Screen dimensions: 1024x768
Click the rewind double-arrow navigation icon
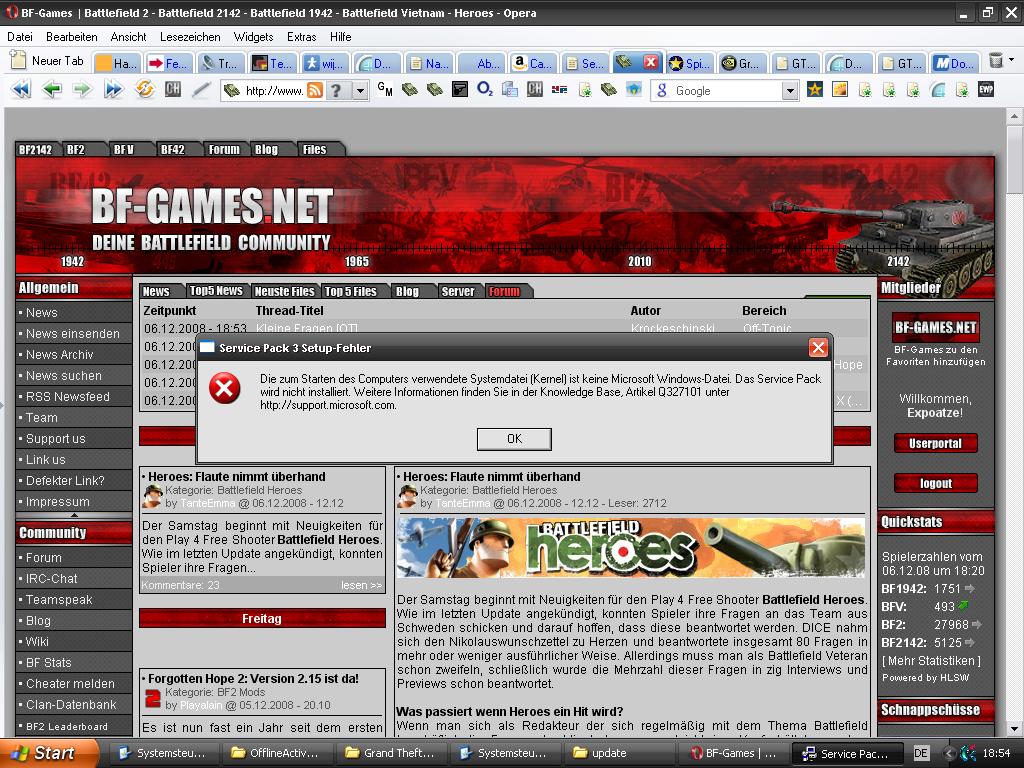(x=21, y=89)
